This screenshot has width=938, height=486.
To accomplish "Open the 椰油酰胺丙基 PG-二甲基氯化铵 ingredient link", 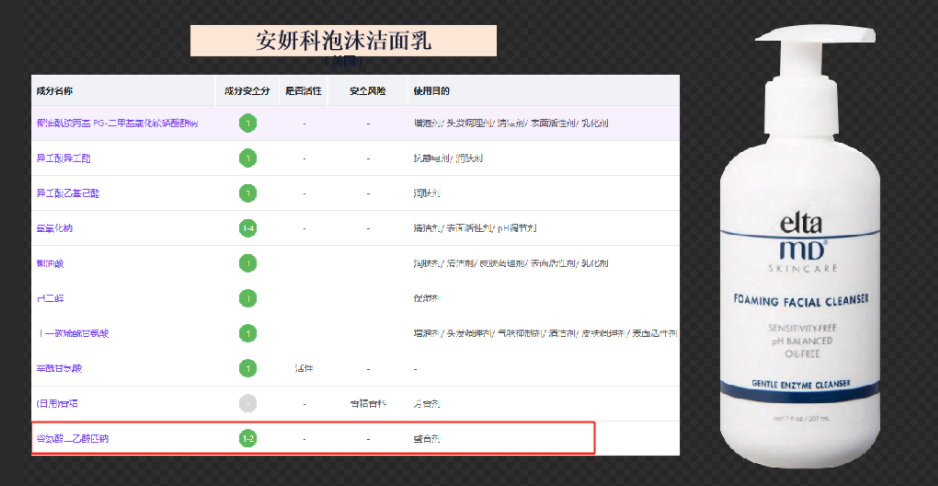I will point(117,123).
